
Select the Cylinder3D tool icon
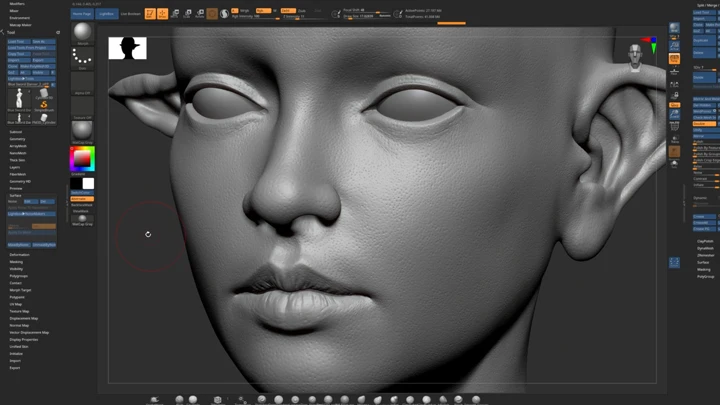pos(44,93)
